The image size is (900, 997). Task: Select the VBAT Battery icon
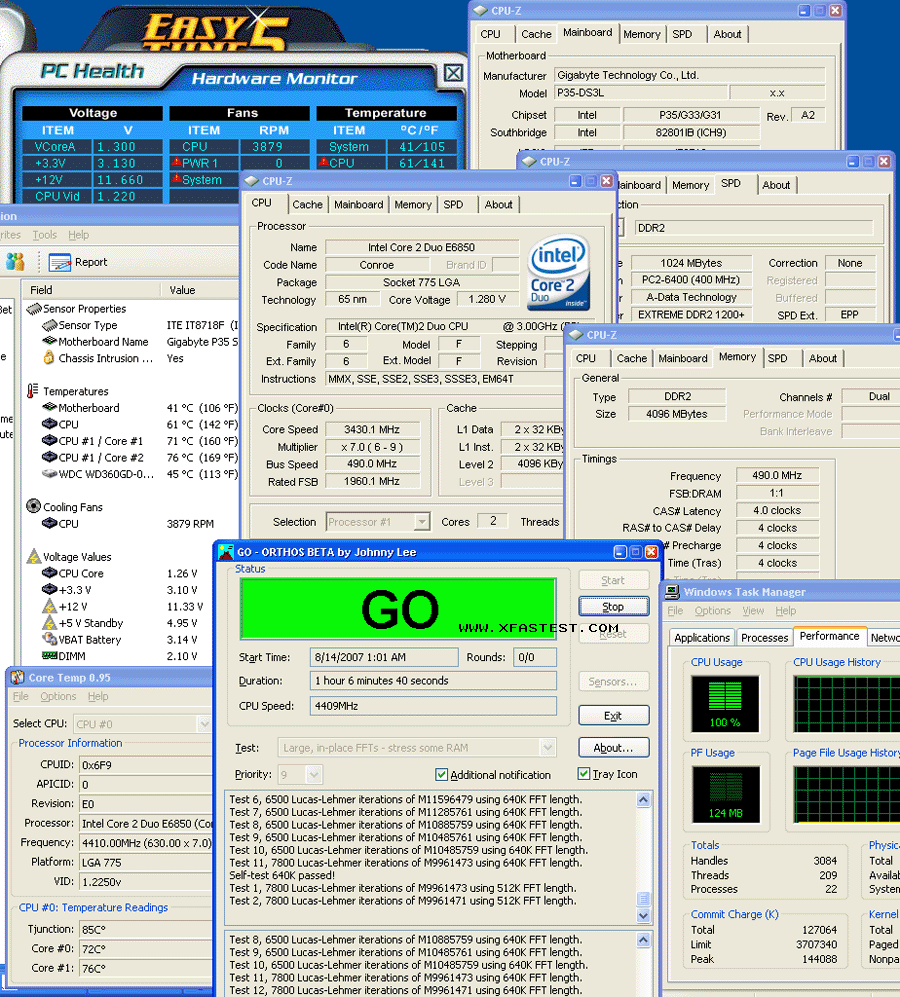click(49, 639)
